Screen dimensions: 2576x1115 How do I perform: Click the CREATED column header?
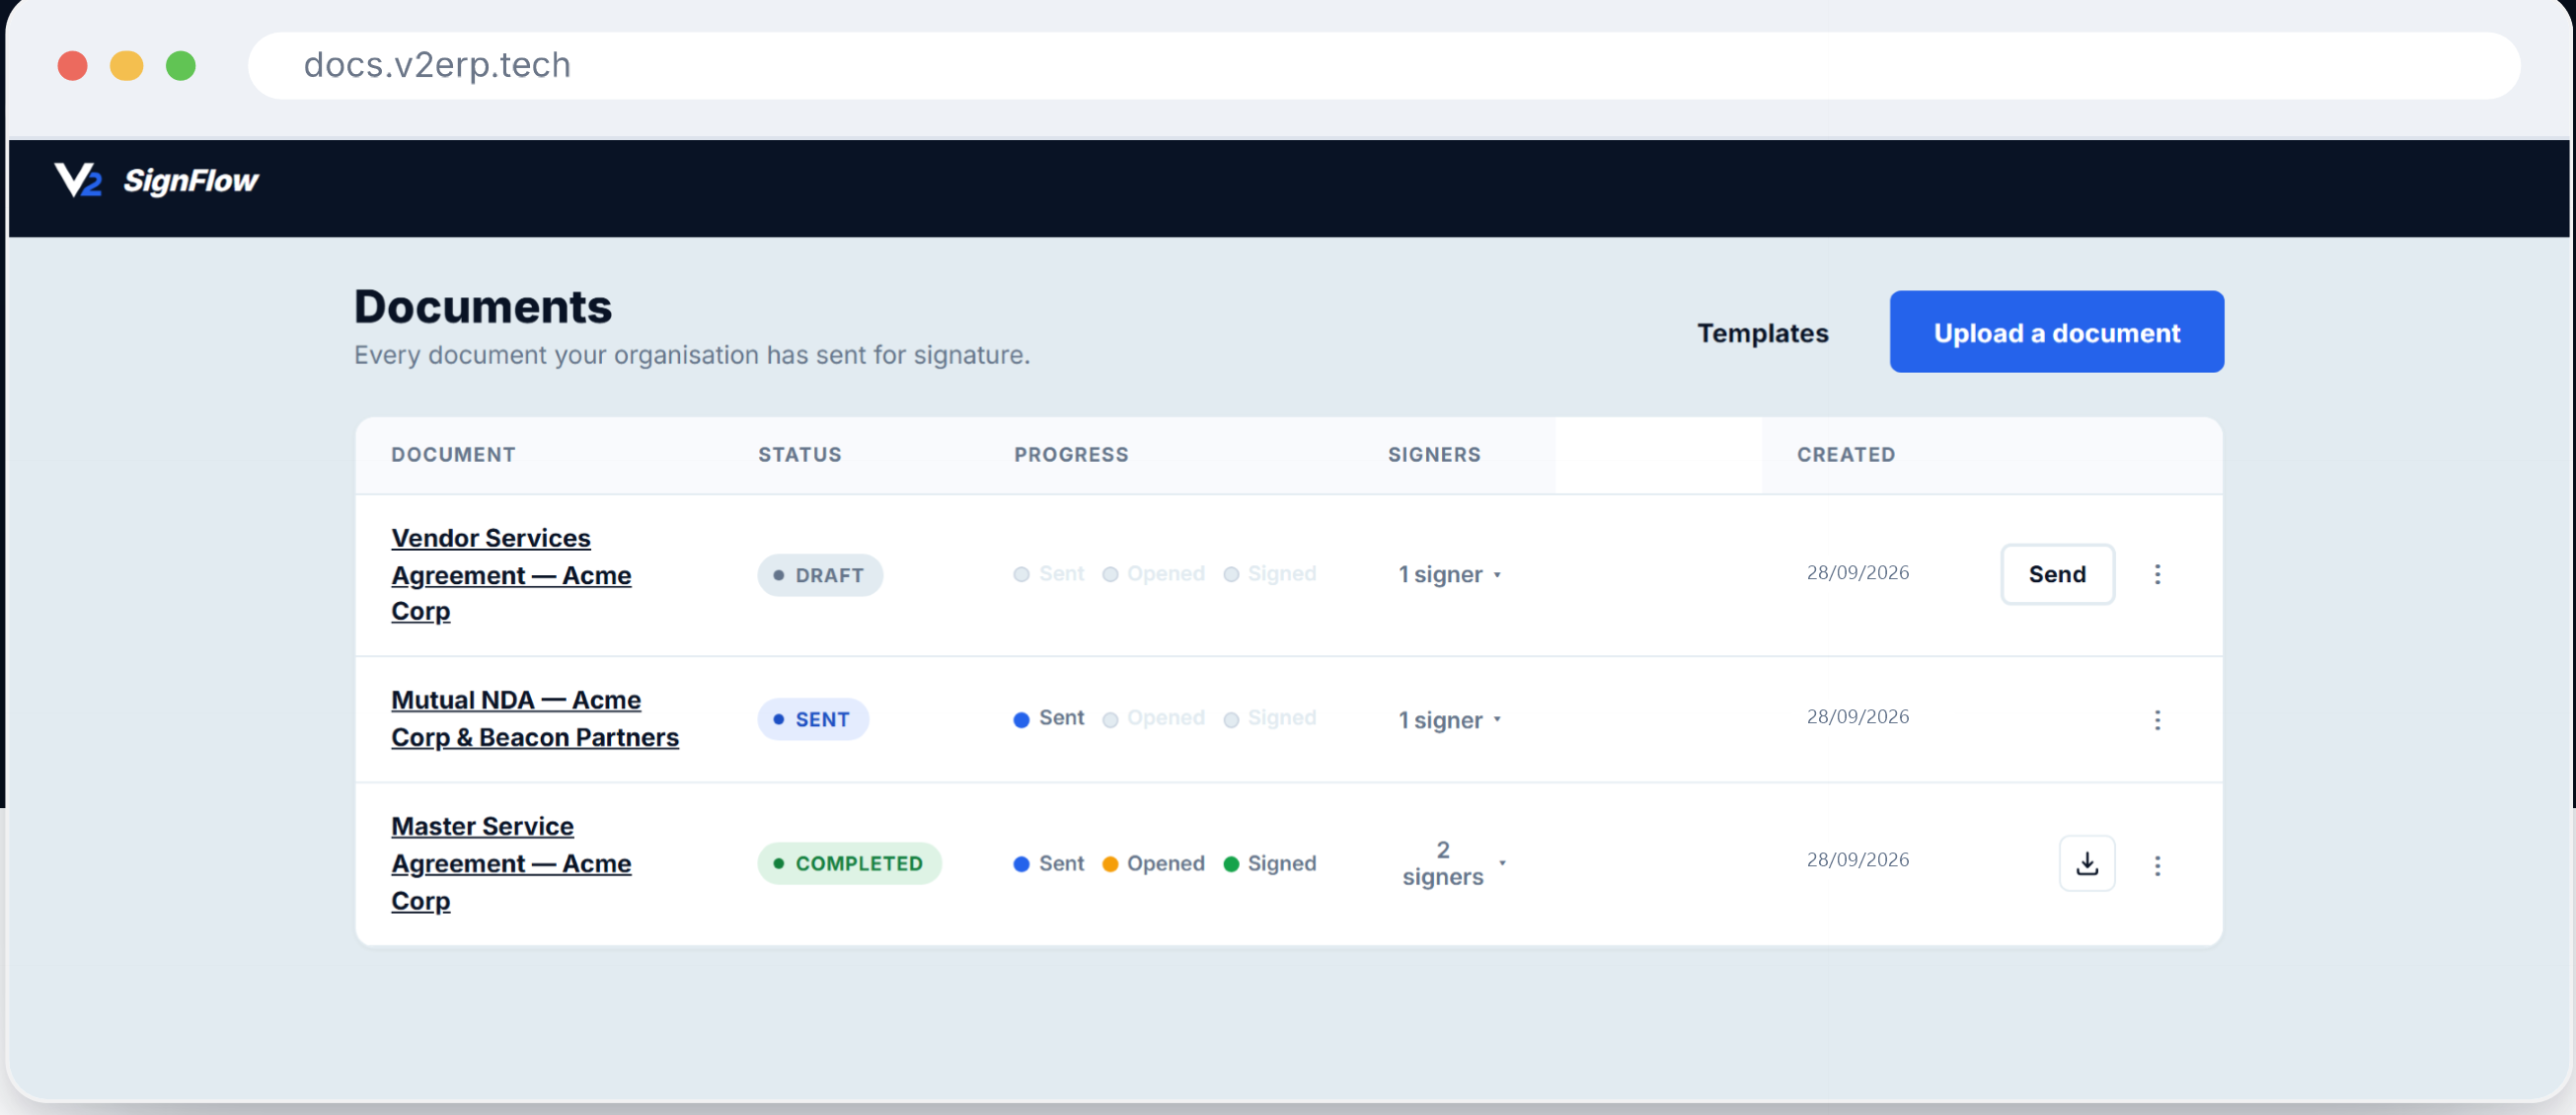[1845, 454]
